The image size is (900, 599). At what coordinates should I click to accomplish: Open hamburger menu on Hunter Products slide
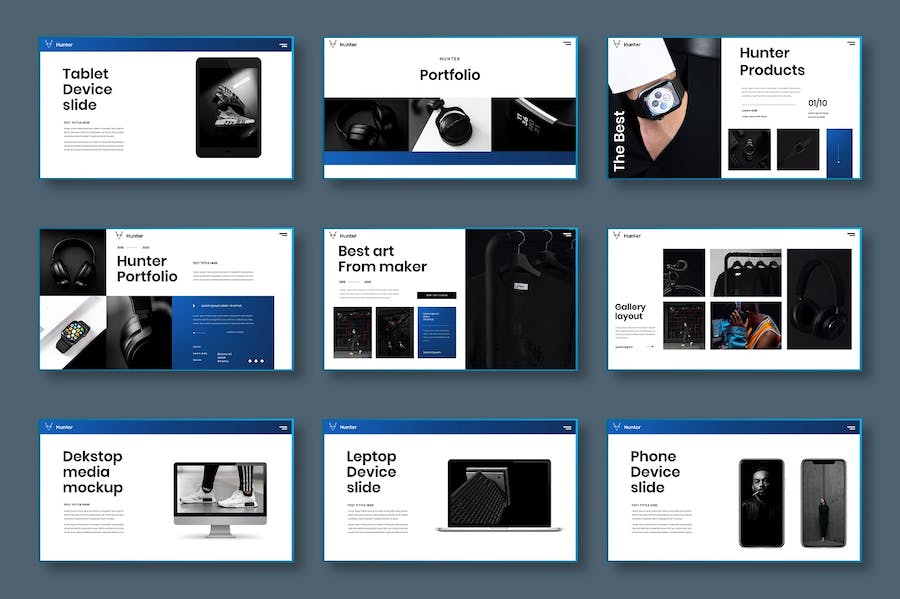point(851,44)
